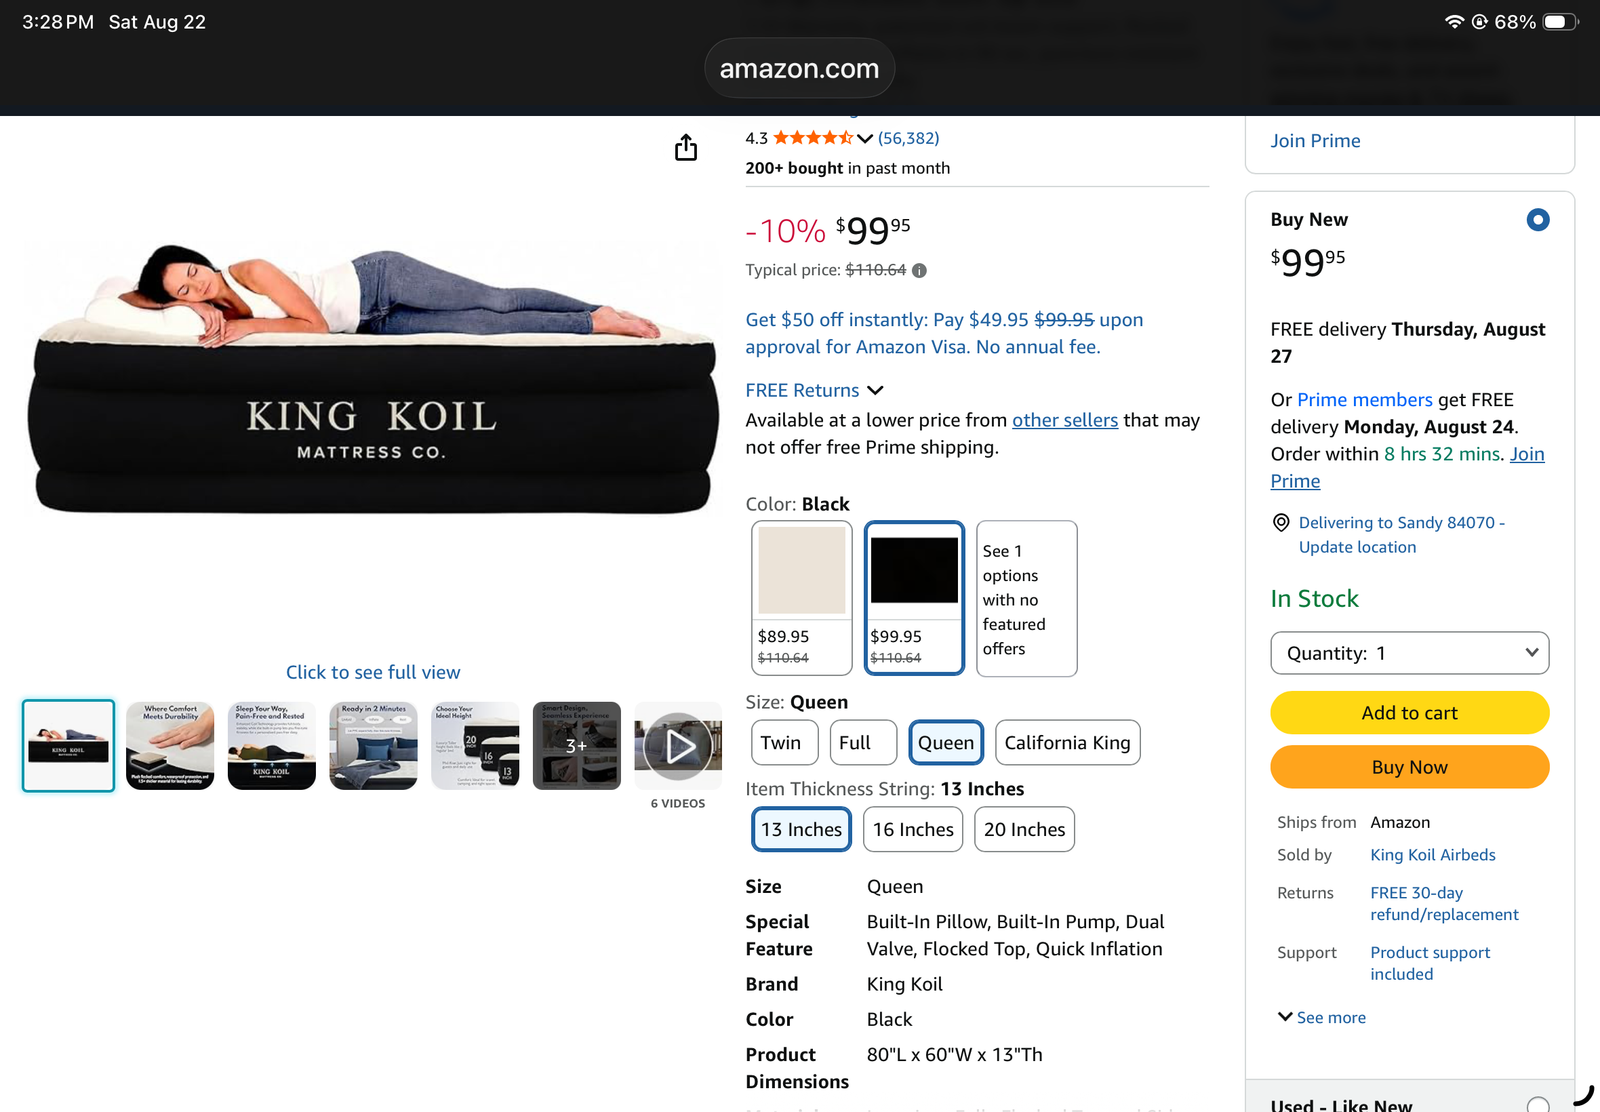The image size is (1600, 1112).
Task: Select Used - Like New radio option
Action: click(x=1538, y=1104)
